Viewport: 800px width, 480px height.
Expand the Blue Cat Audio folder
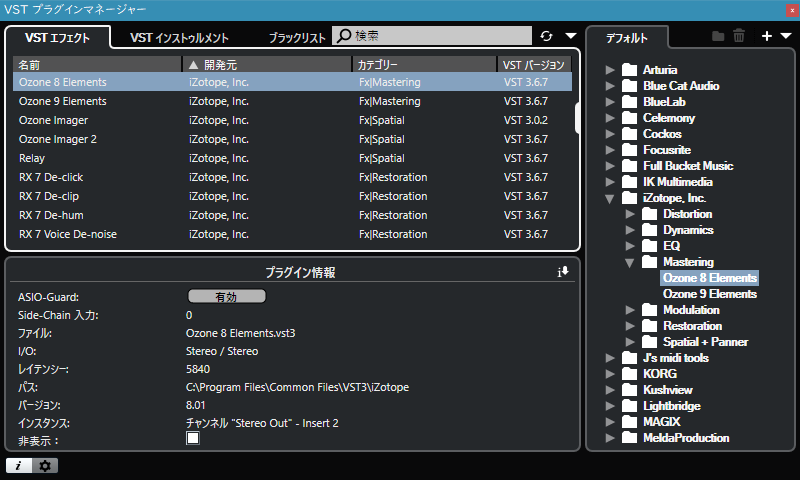click(x=610, y=86)
